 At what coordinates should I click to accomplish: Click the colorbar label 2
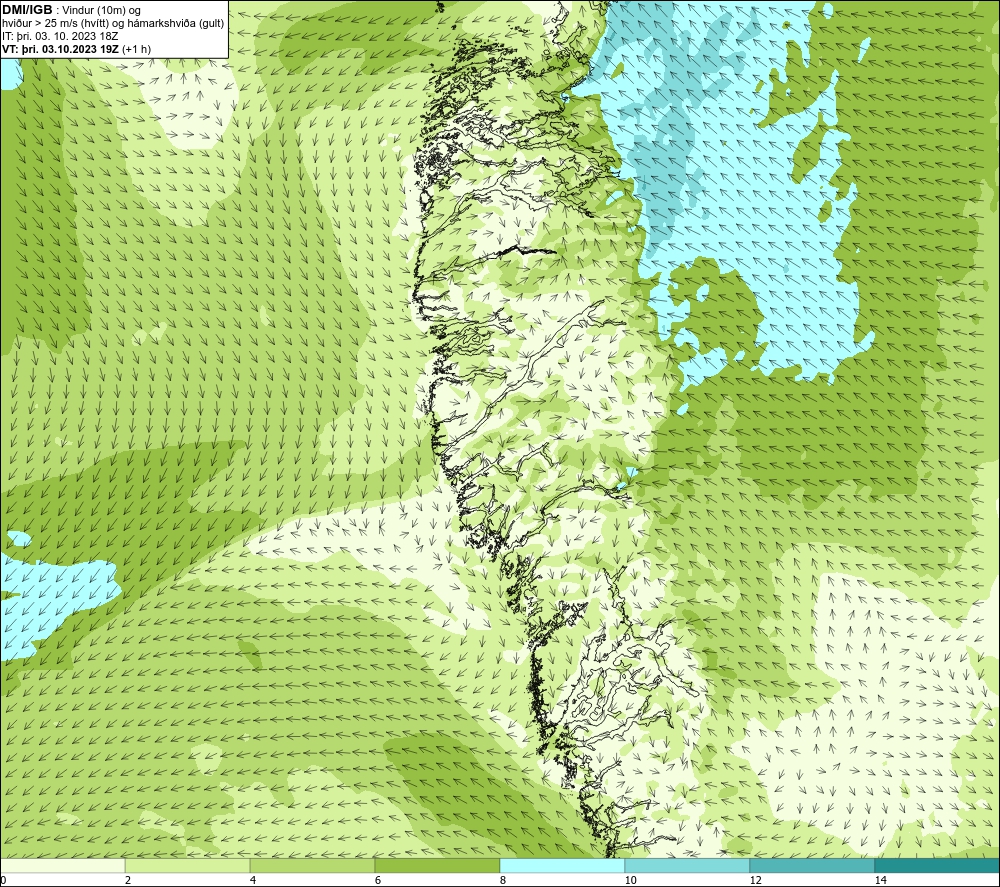click(x=128, y=880)
